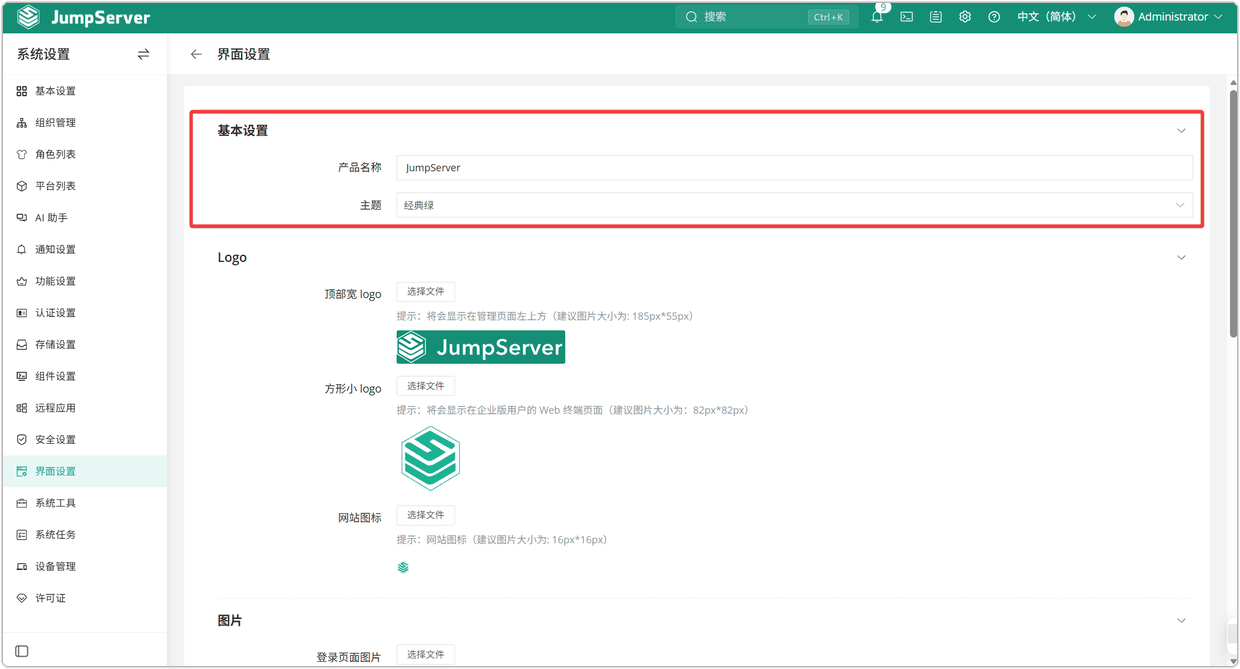Click the 角色列表 sidebar icon
The height and width of the screenshot is (669, 1240).
pyautogui.click(x=22, y=155)
